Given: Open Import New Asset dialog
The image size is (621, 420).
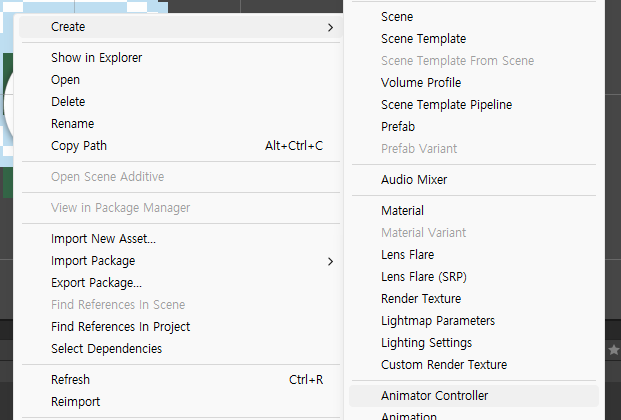Looking at the screenshot, I should (x=103, y=239).
